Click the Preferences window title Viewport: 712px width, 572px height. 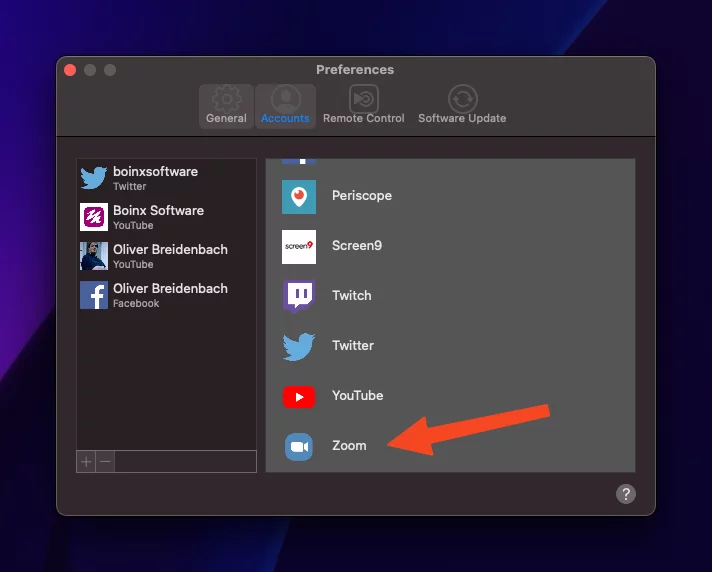pos(355,69)
